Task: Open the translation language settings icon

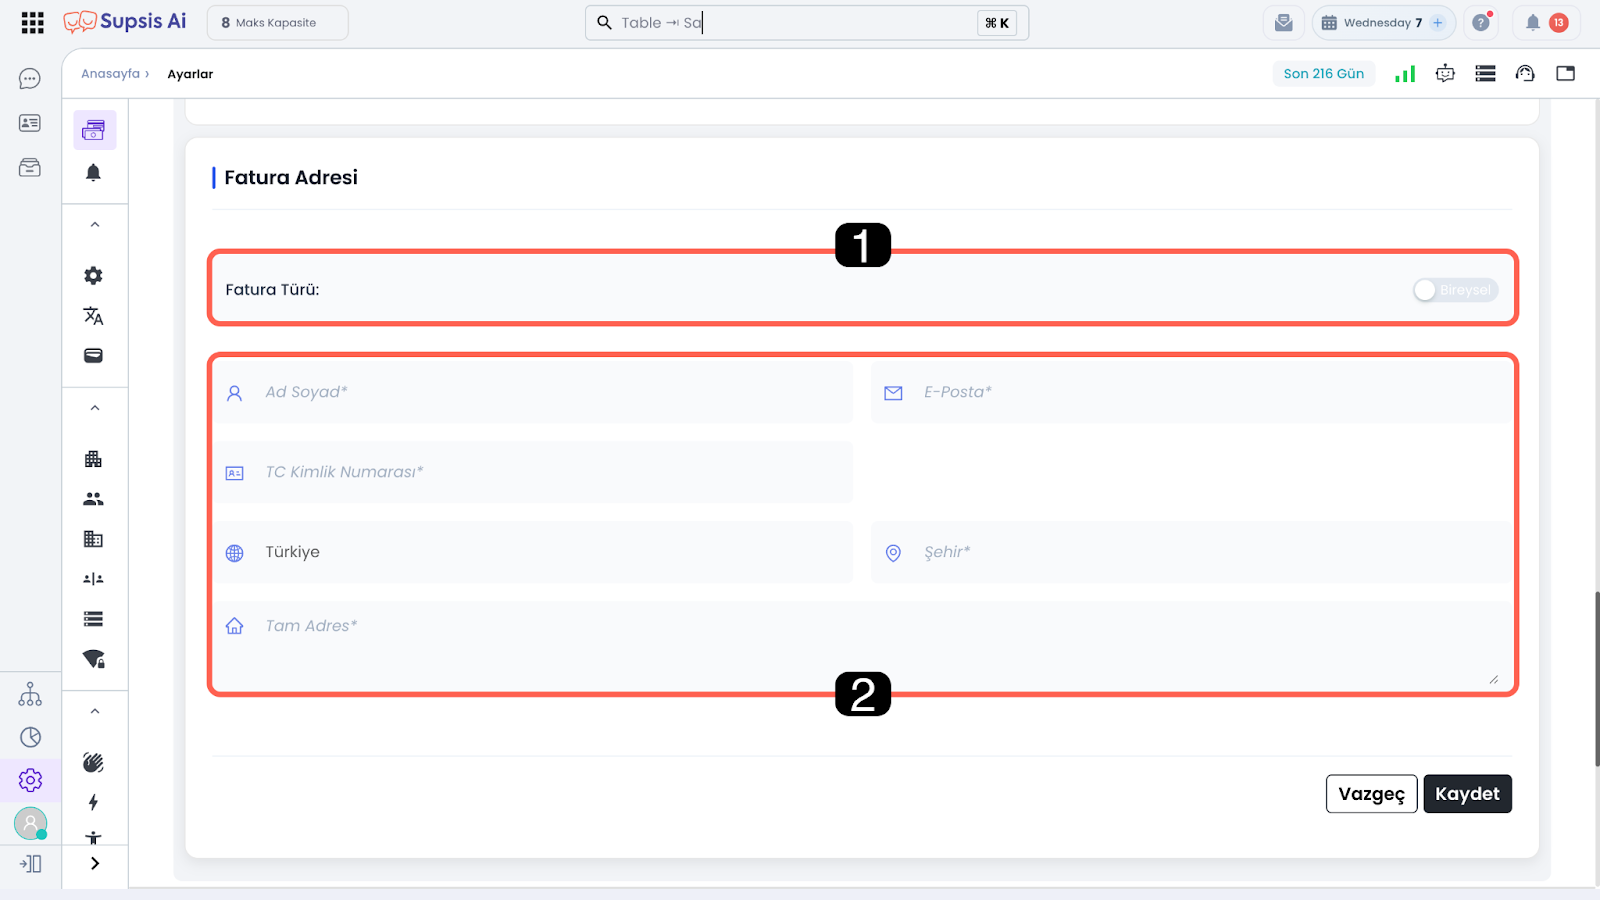Action: pyautogui.click(x=93, y=316)
